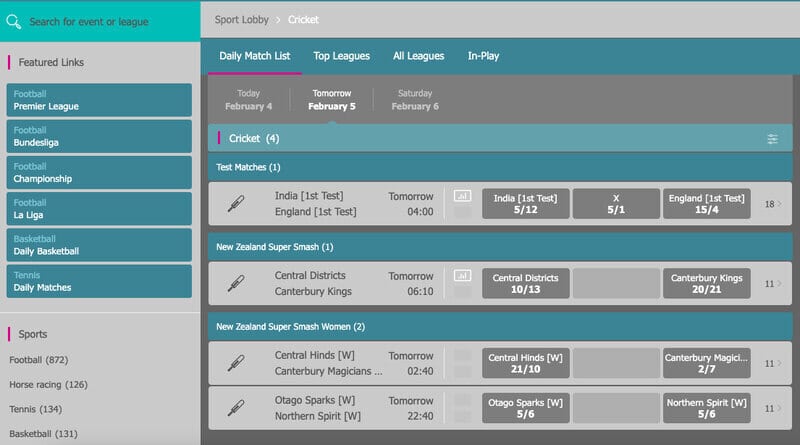
Task: Click the search magnifier icon
Action: coord(13,21)
